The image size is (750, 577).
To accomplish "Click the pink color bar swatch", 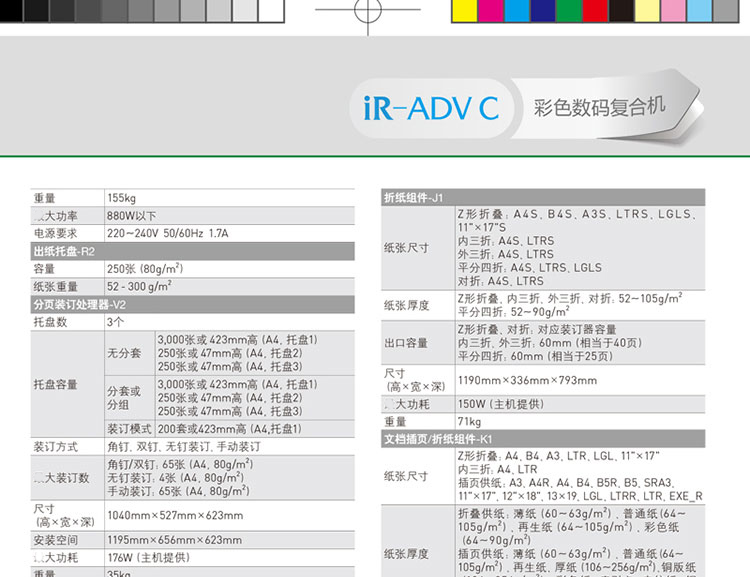I will (673, 11).
